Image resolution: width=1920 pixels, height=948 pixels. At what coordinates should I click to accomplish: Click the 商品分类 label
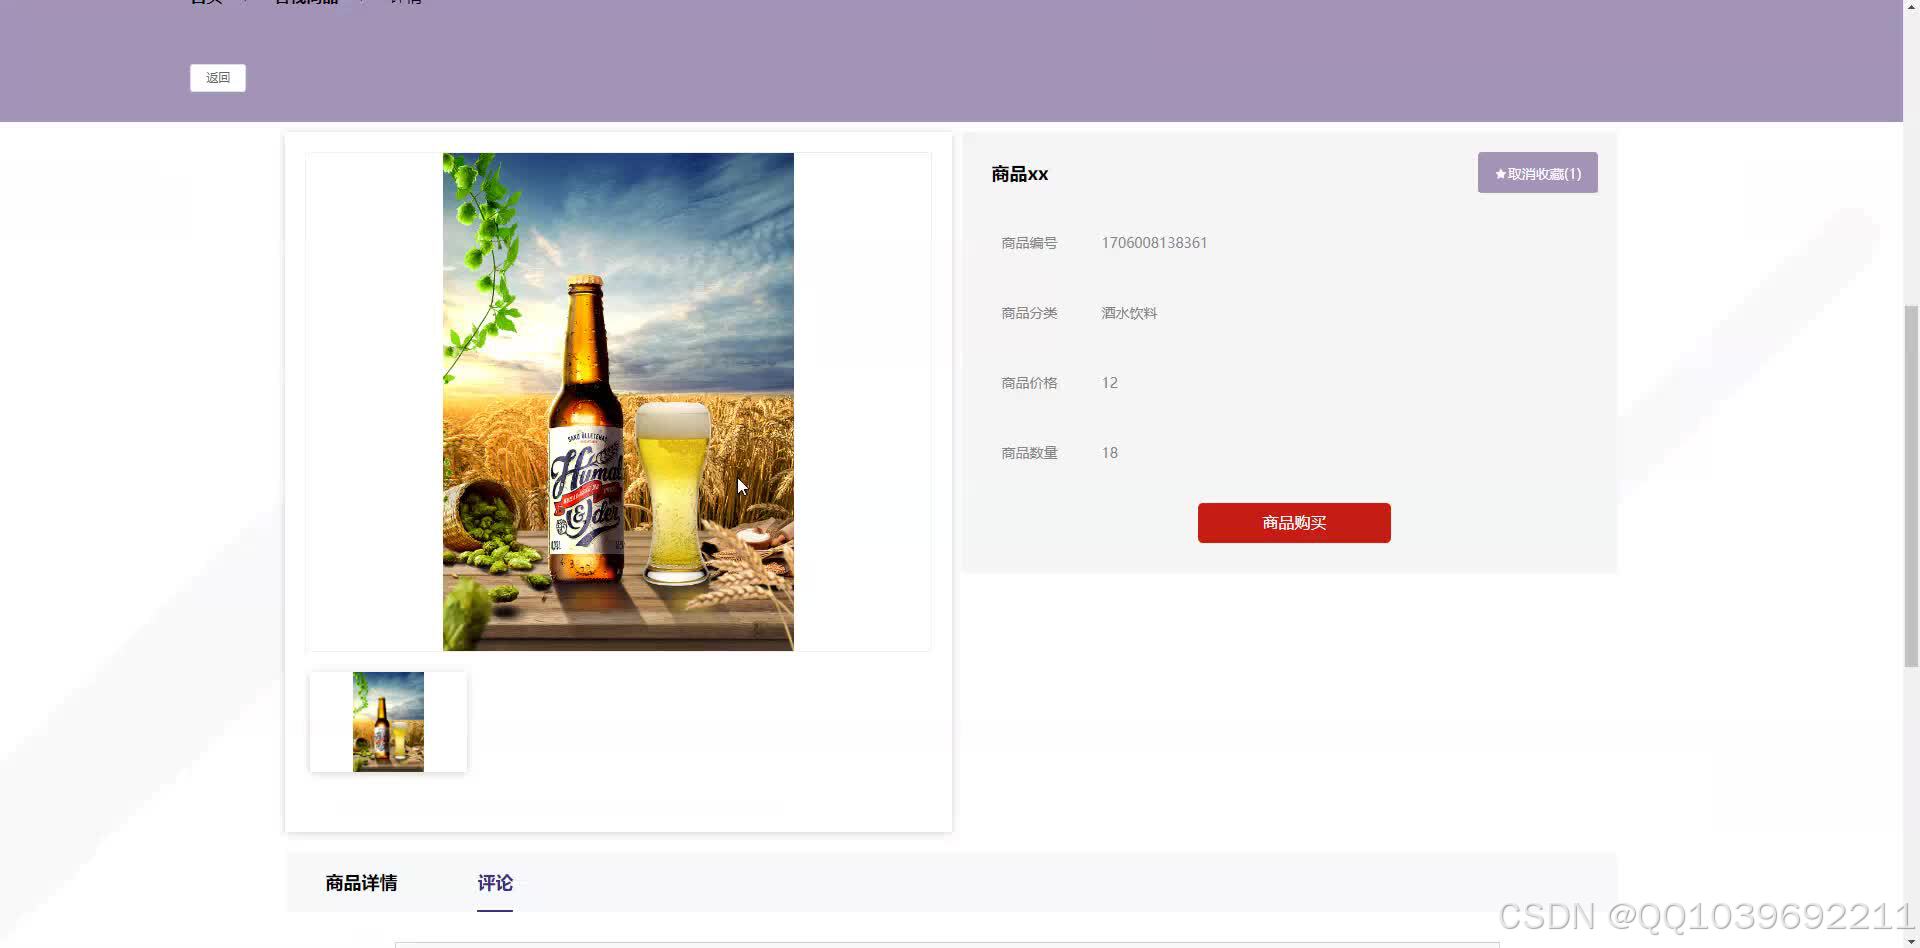point(1029,313)
